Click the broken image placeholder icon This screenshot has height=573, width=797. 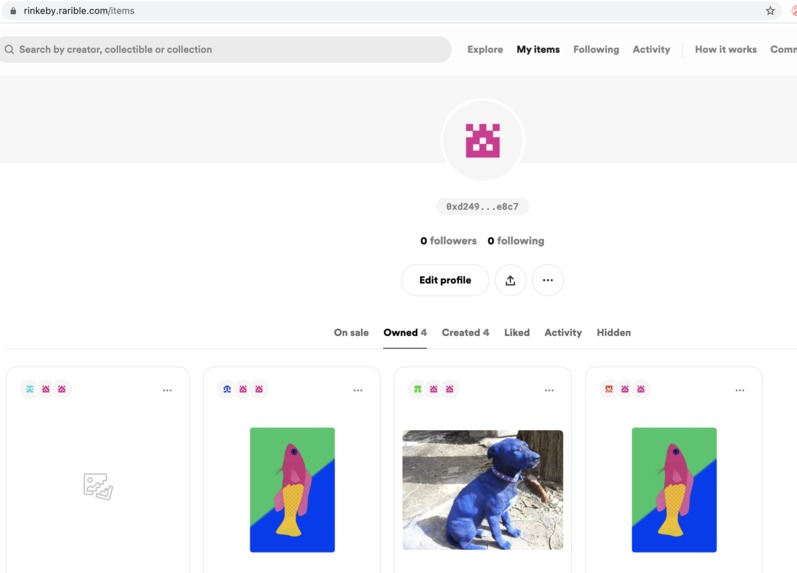[98, 486]
